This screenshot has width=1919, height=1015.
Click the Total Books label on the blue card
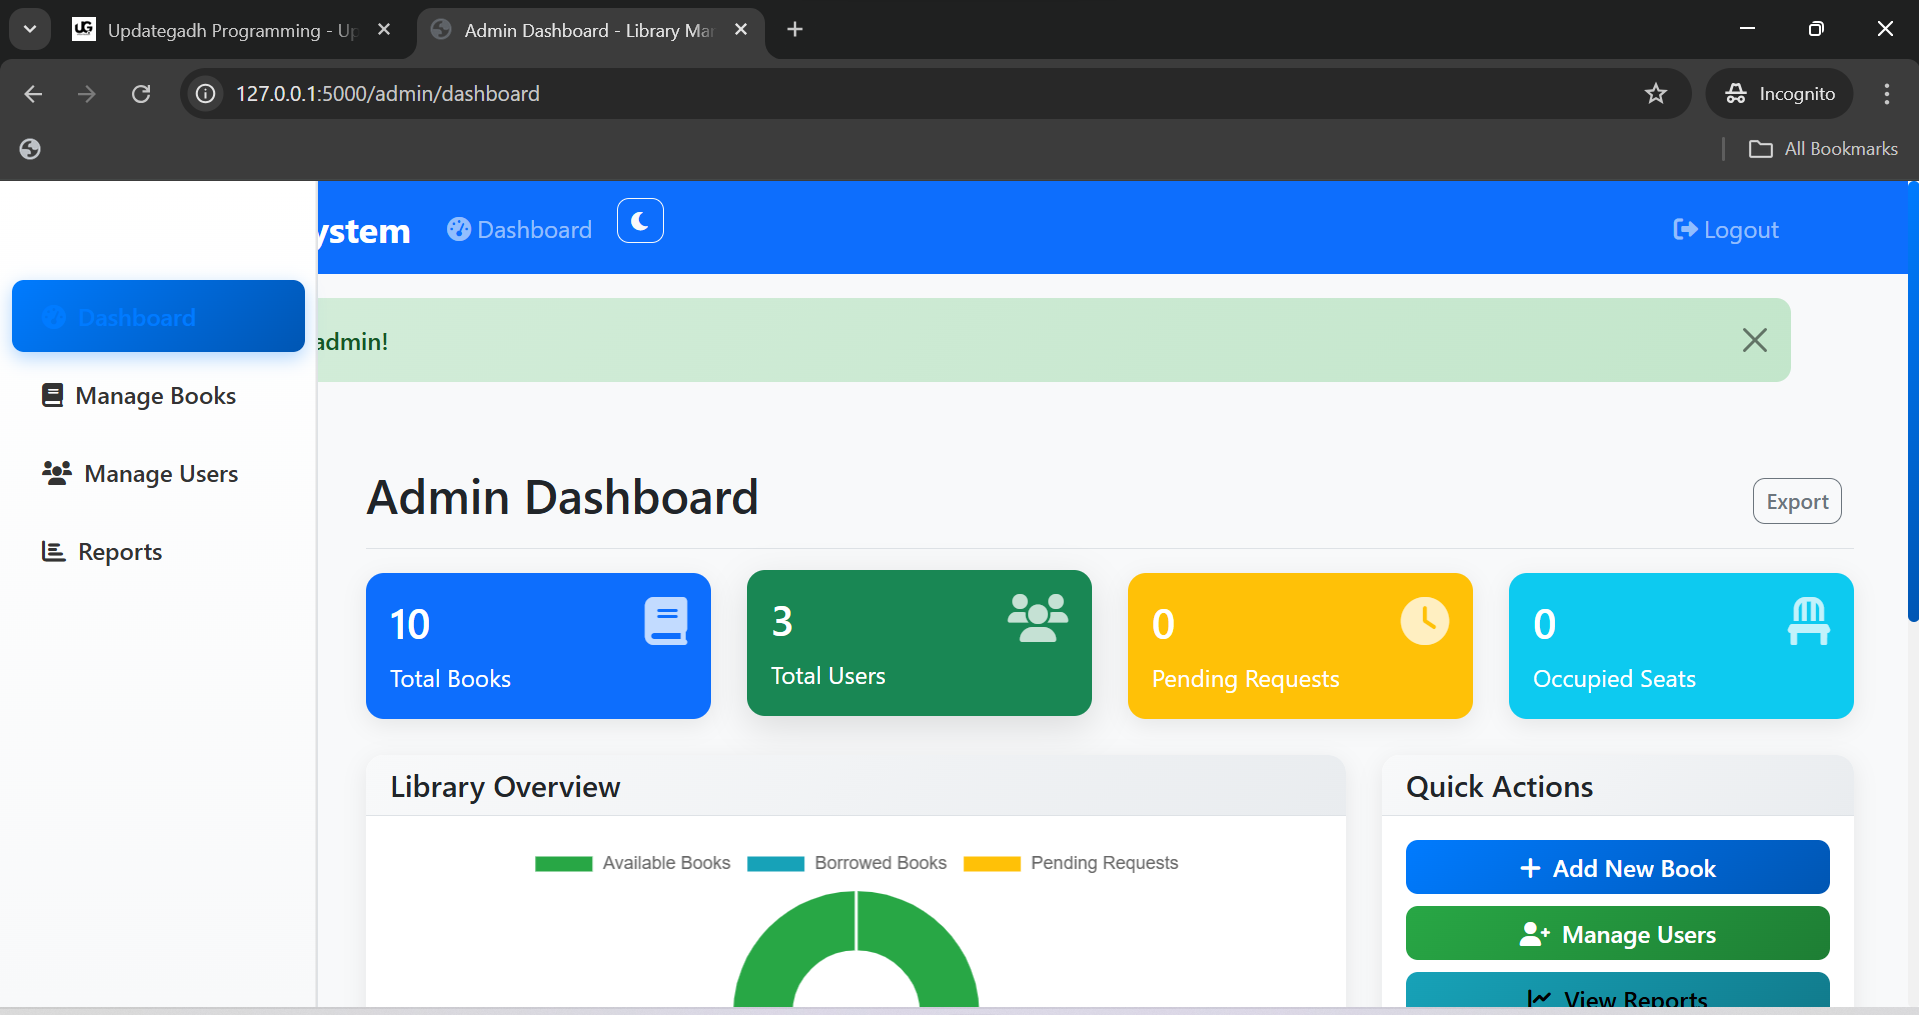[x=450, y=679]
